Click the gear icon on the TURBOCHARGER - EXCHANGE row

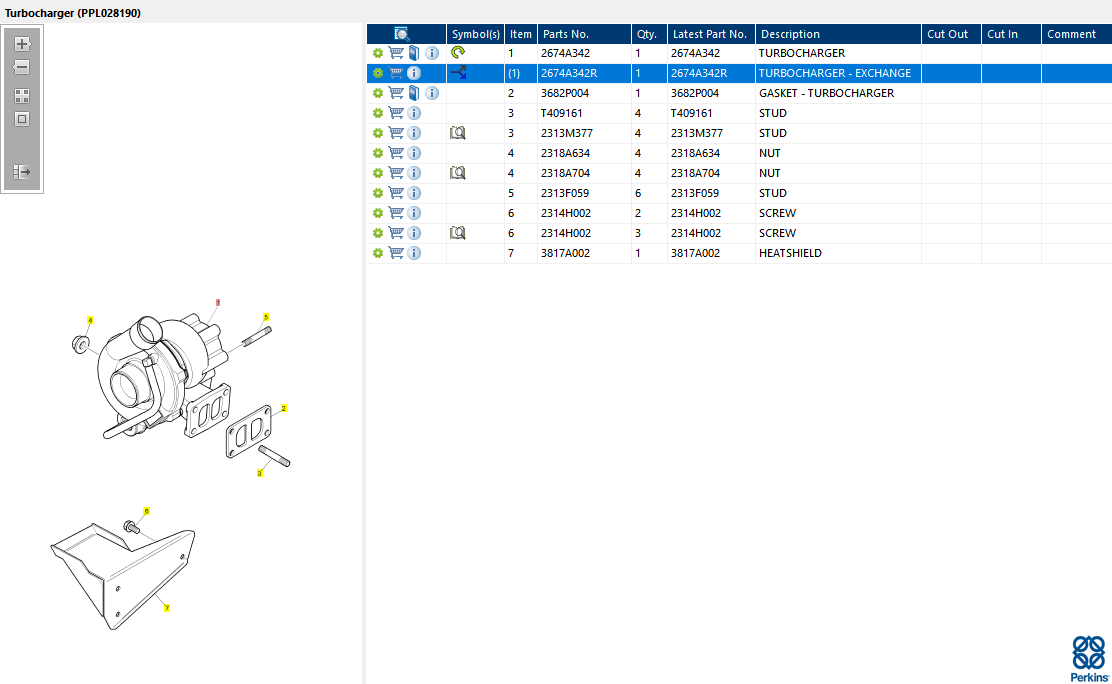click(378, 73)
